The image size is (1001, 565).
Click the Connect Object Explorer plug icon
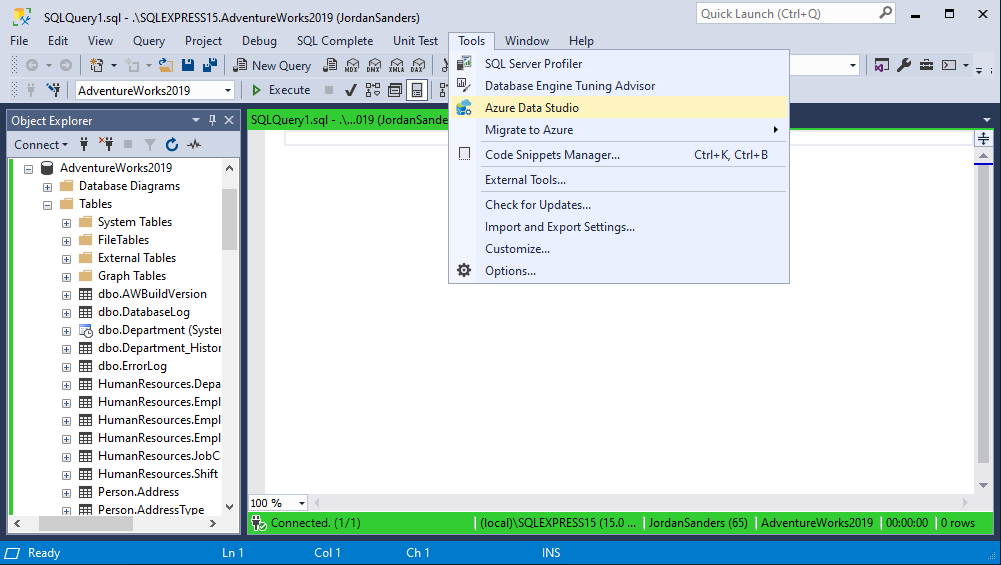point(84,144)
